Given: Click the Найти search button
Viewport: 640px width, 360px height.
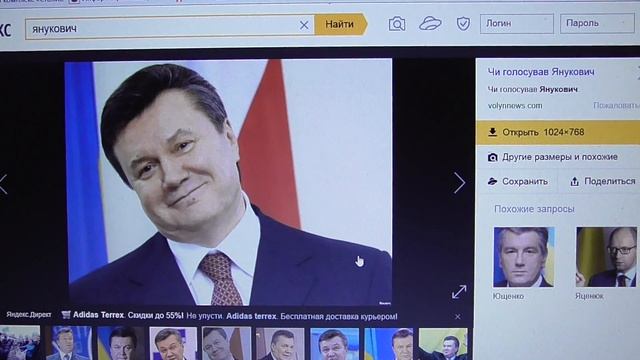Looking at the screenshot, I should (341, 24).
